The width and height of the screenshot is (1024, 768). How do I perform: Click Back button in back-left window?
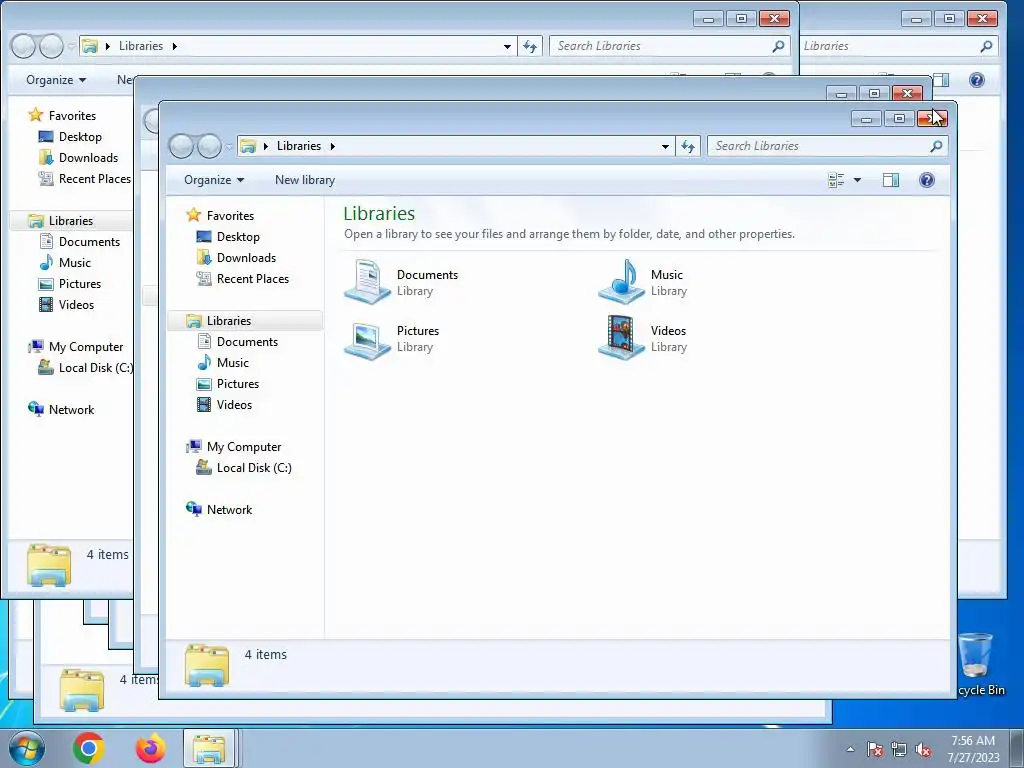pos(24,46)
